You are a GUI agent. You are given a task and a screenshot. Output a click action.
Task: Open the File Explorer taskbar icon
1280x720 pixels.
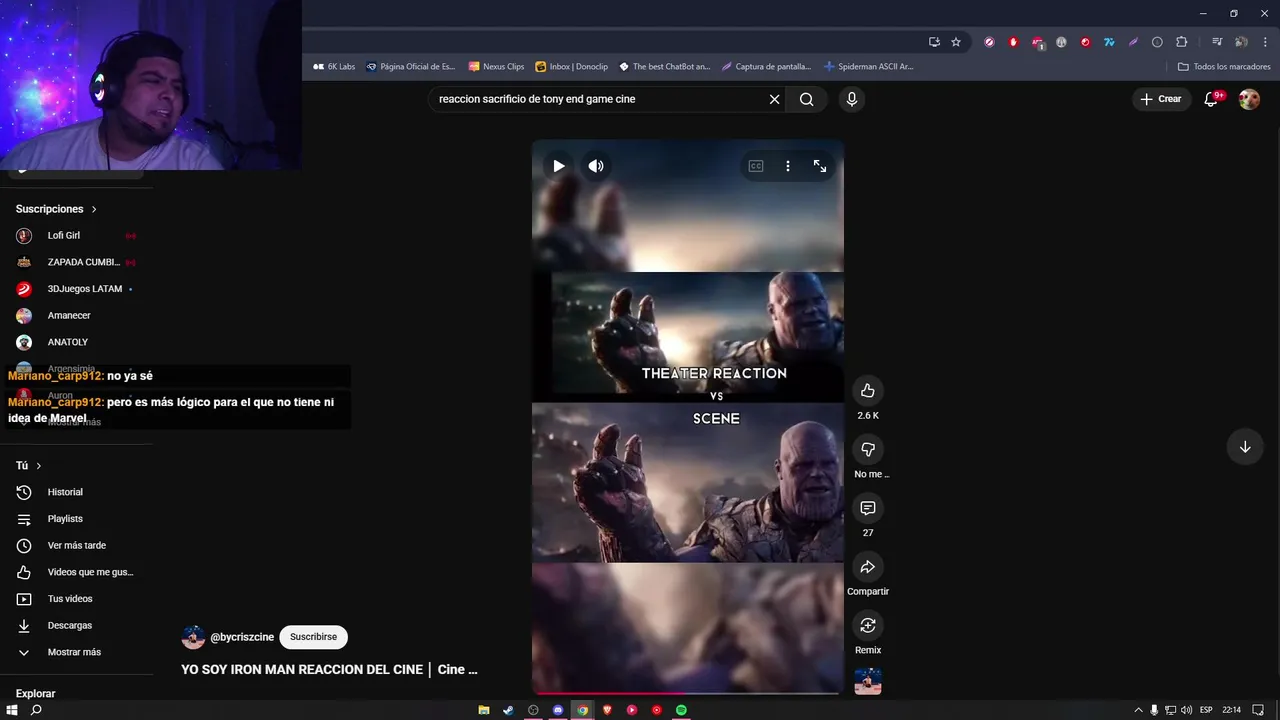pyautogui.click(x=484, y=710)
